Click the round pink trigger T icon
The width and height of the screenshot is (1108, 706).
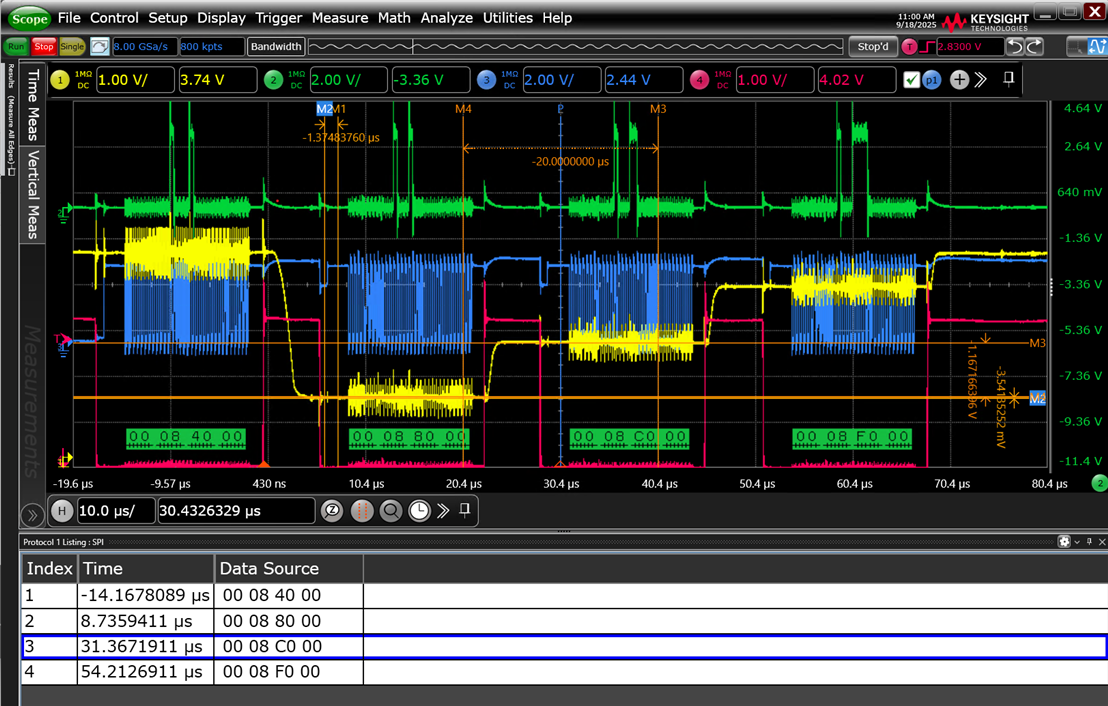coord(909,47)
